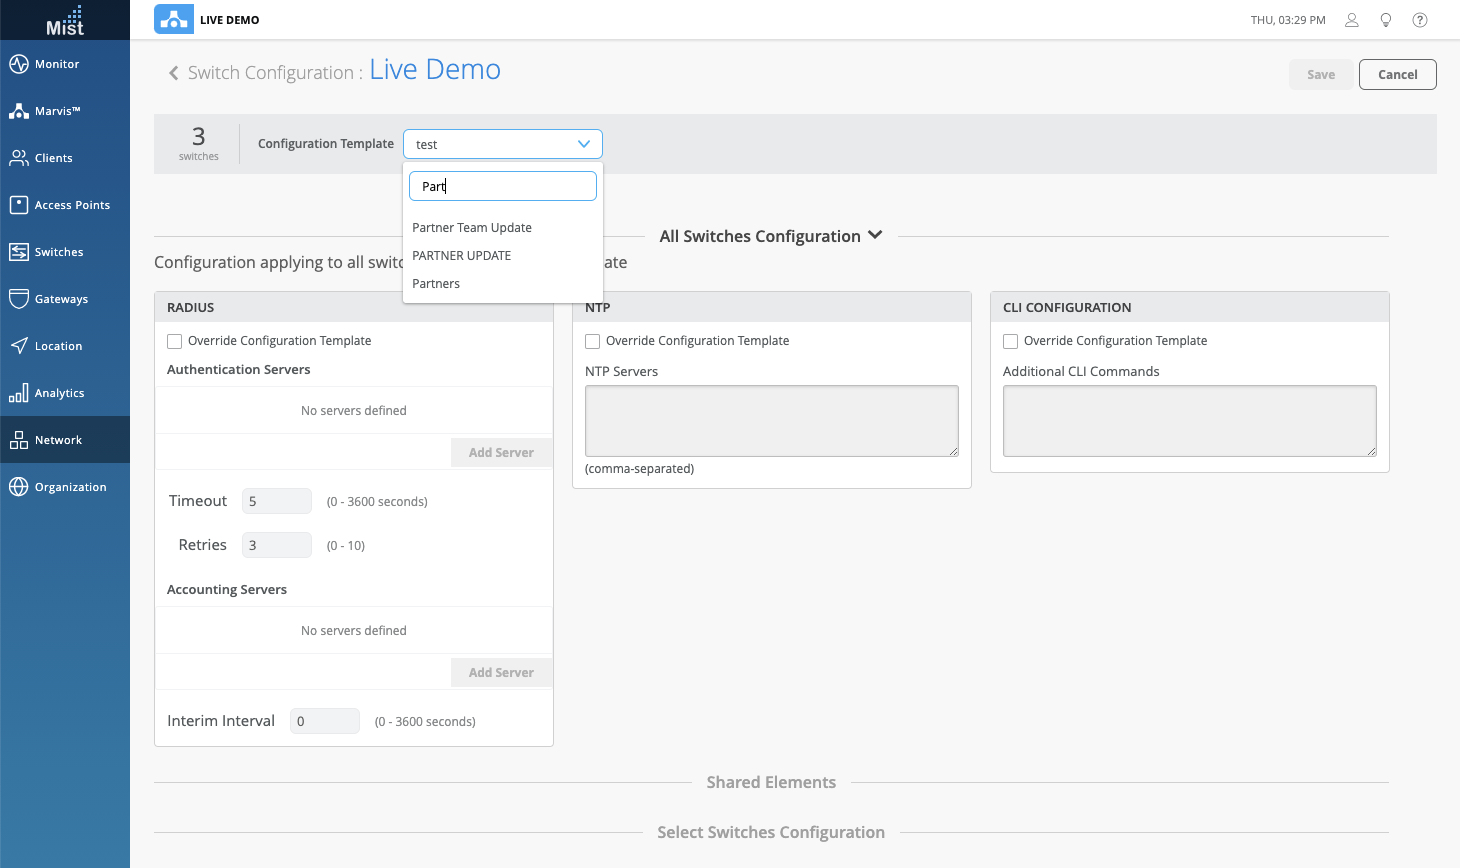Select the Partner Team Update template
Viewport: 1460px width, 868px height.
click(x=472, y=228)
